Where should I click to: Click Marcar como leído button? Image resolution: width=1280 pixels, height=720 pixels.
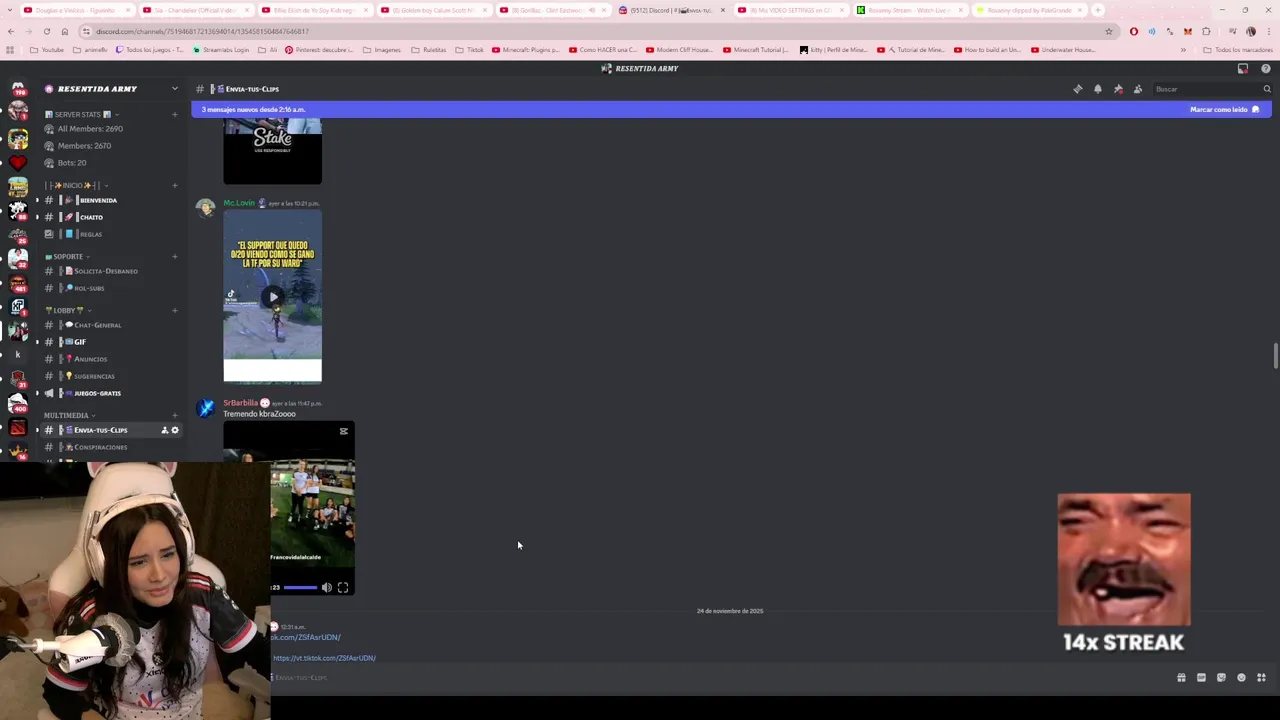pyautogui.click(x=1224, y=109)
